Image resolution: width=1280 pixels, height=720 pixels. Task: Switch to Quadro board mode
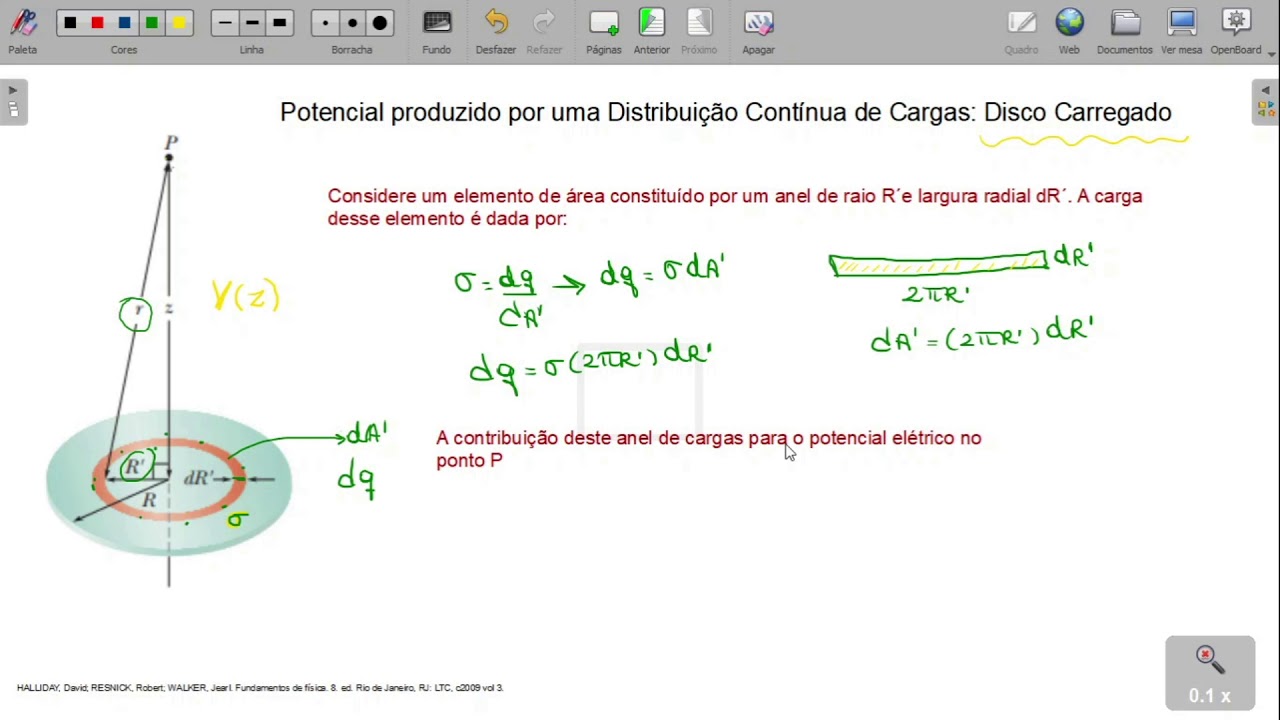coord(1021,31)
